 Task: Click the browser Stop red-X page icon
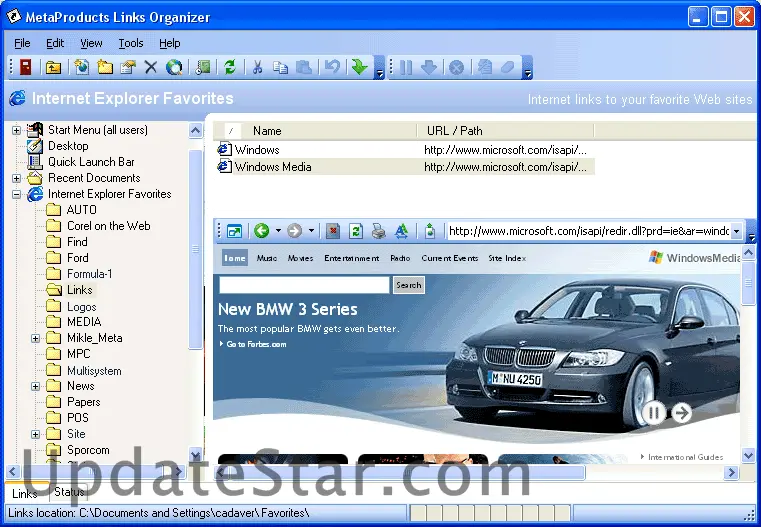coord(333,231)
